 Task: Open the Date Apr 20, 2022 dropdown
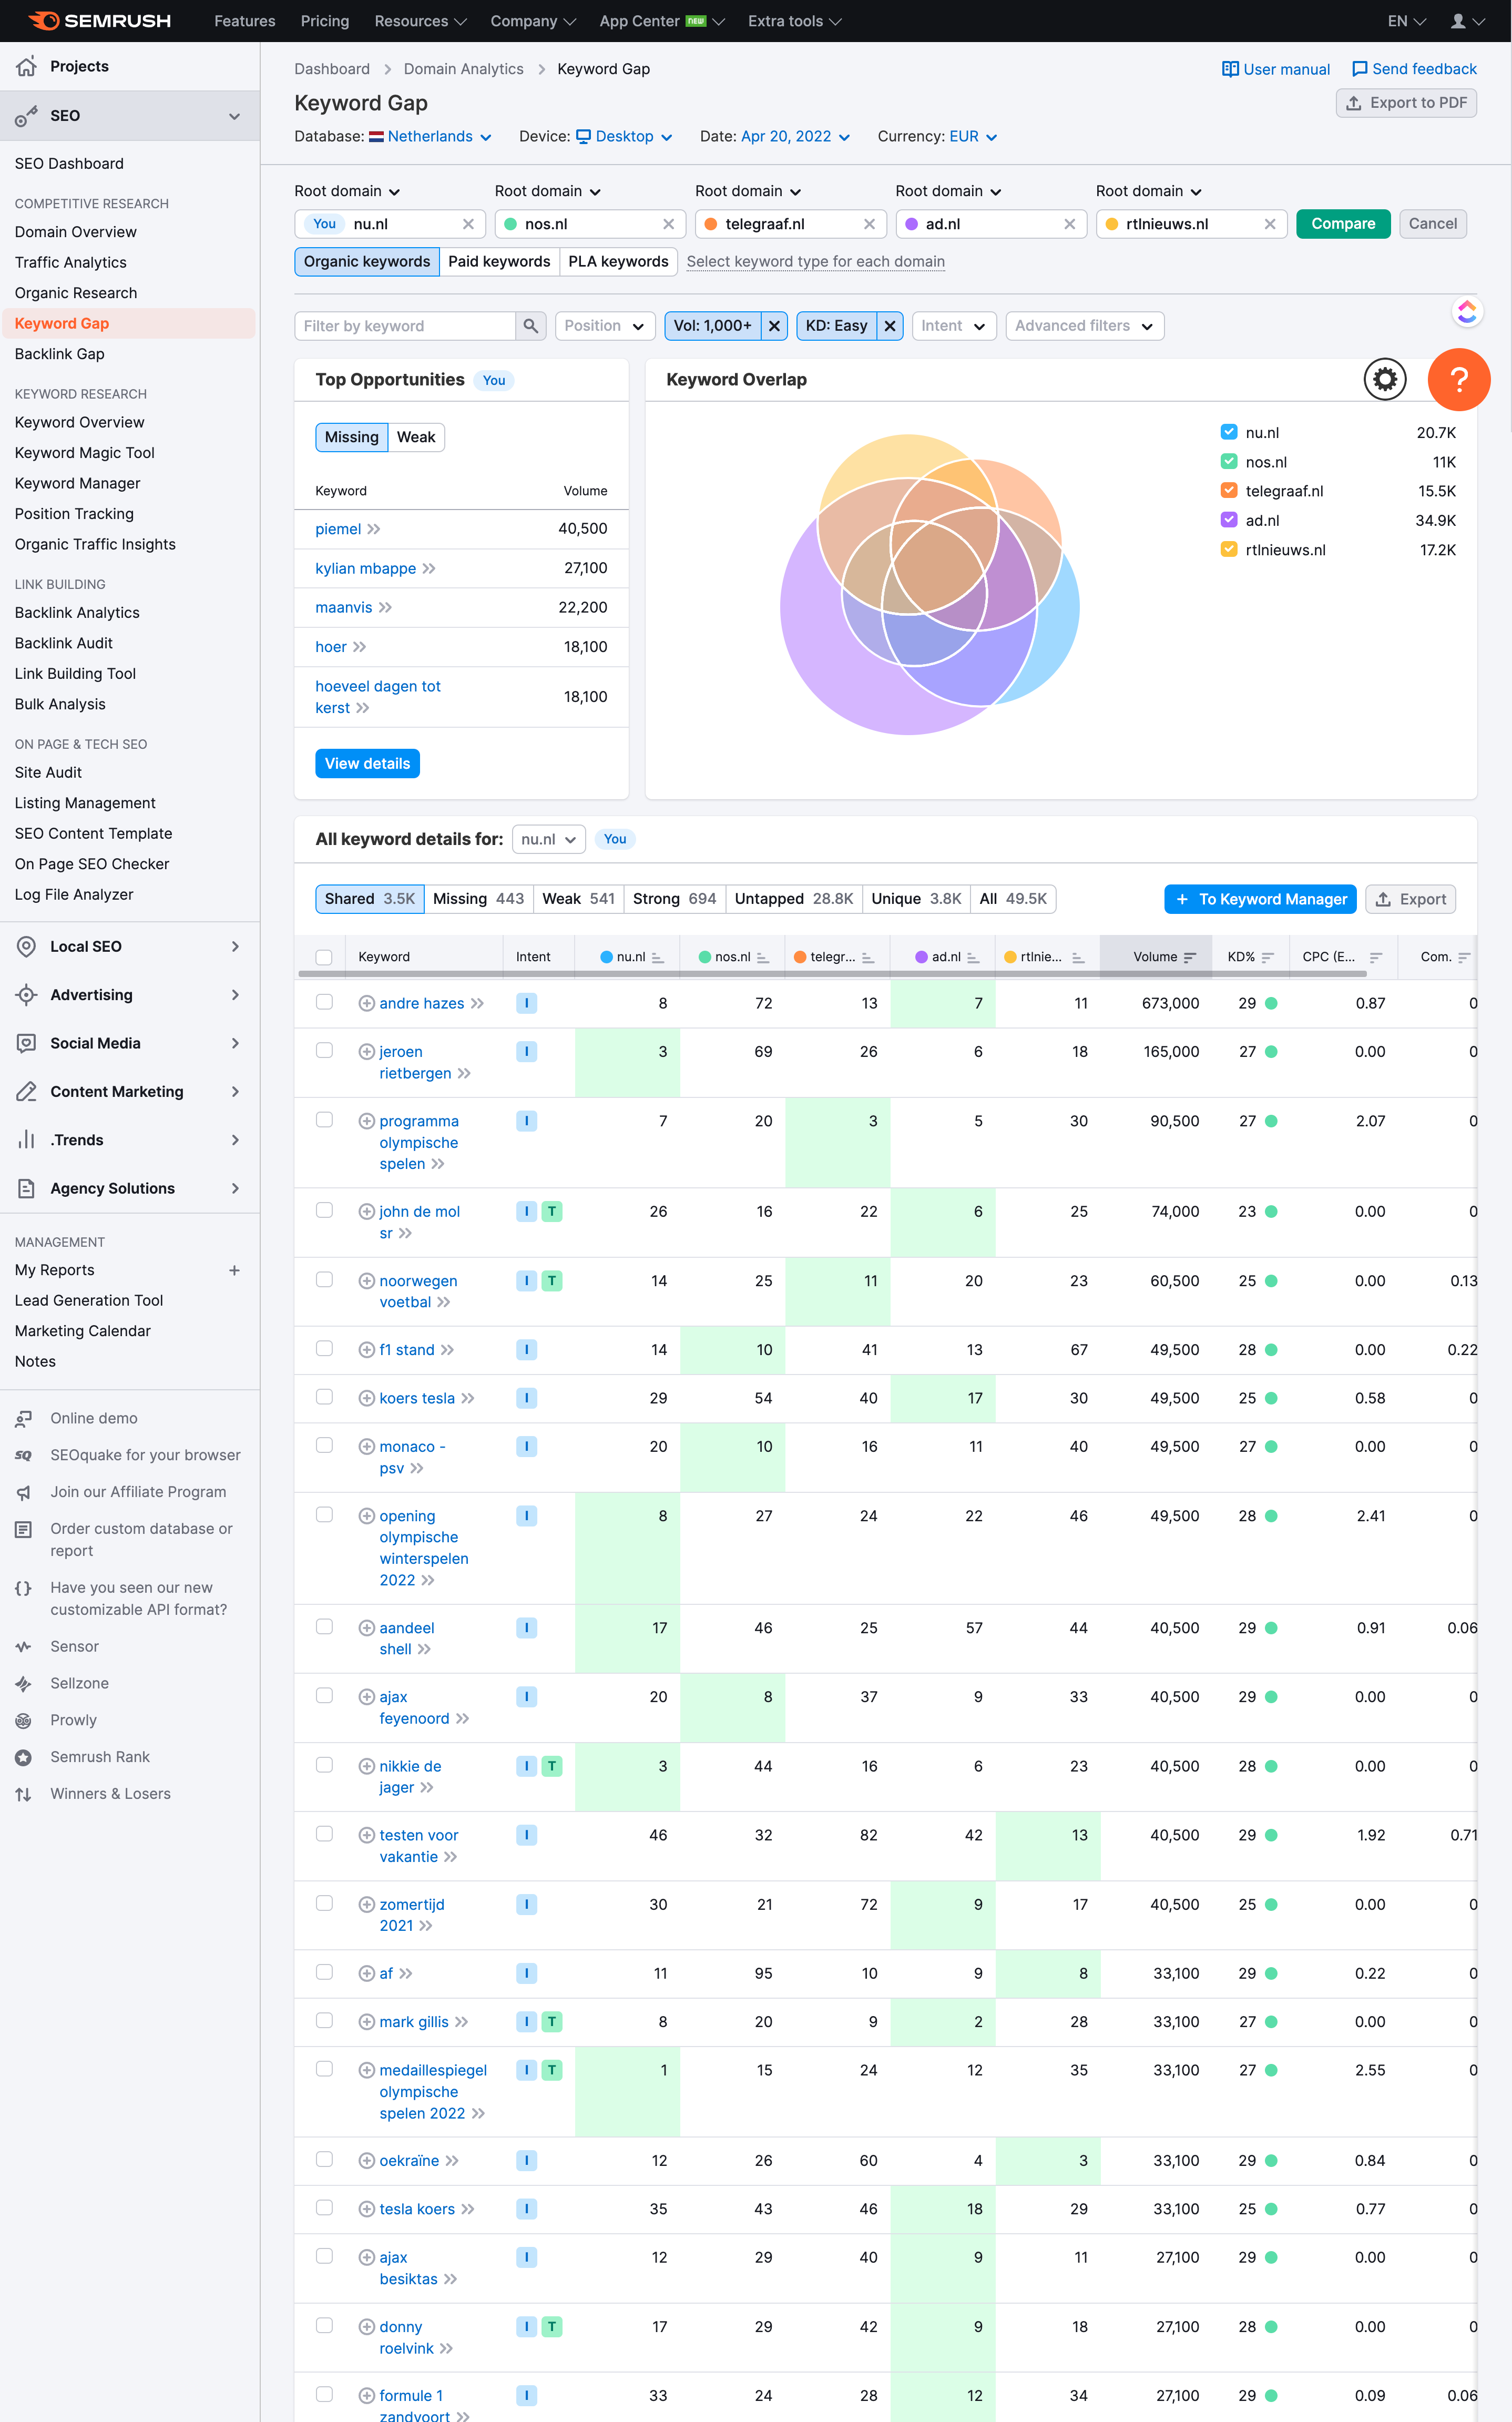(x=795, y=136)
